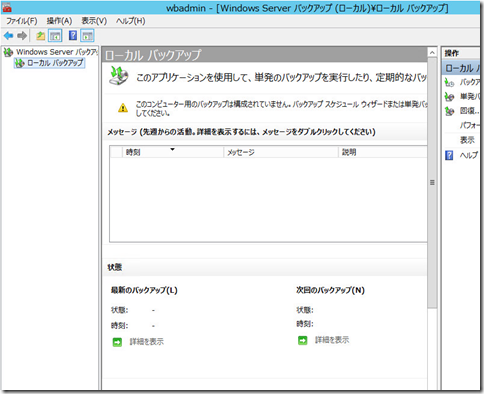Click the ヘルプ question icon in 操作 pane
484x394 pixels.
(x=449, y=155)
